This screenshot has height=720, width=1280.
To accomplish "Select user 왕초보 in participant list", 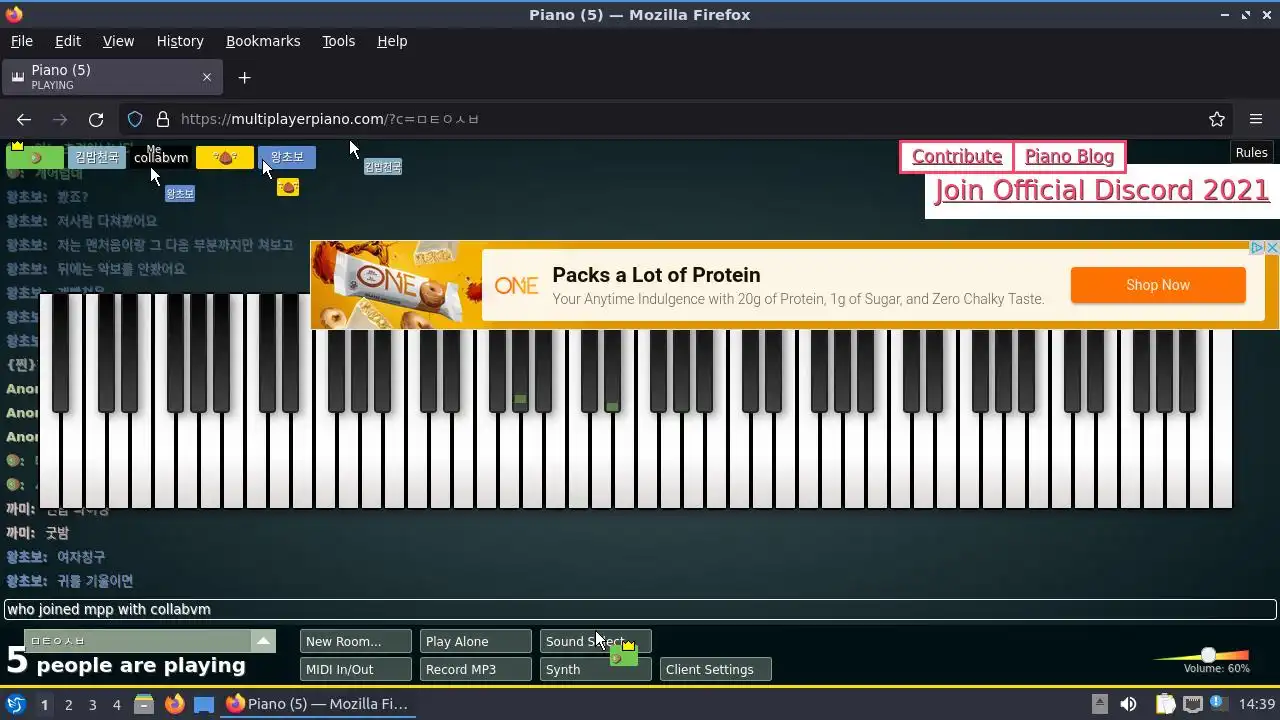I will [x=287, y=157].
